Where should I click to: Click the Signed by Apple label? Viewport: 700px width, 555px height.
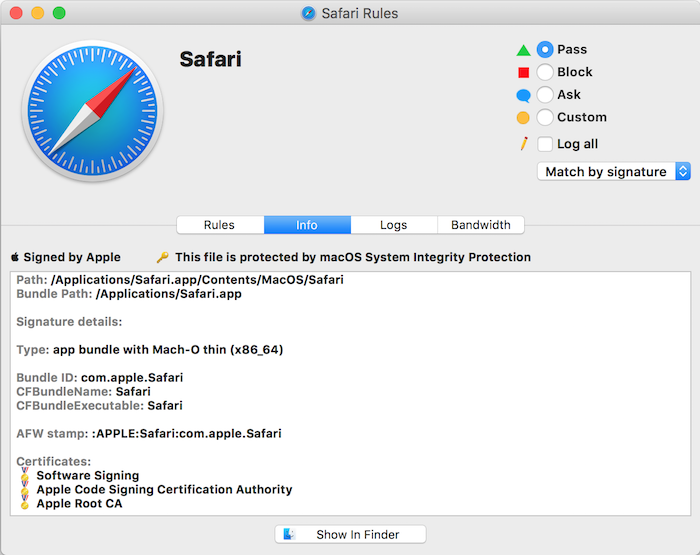coord(72,257)
